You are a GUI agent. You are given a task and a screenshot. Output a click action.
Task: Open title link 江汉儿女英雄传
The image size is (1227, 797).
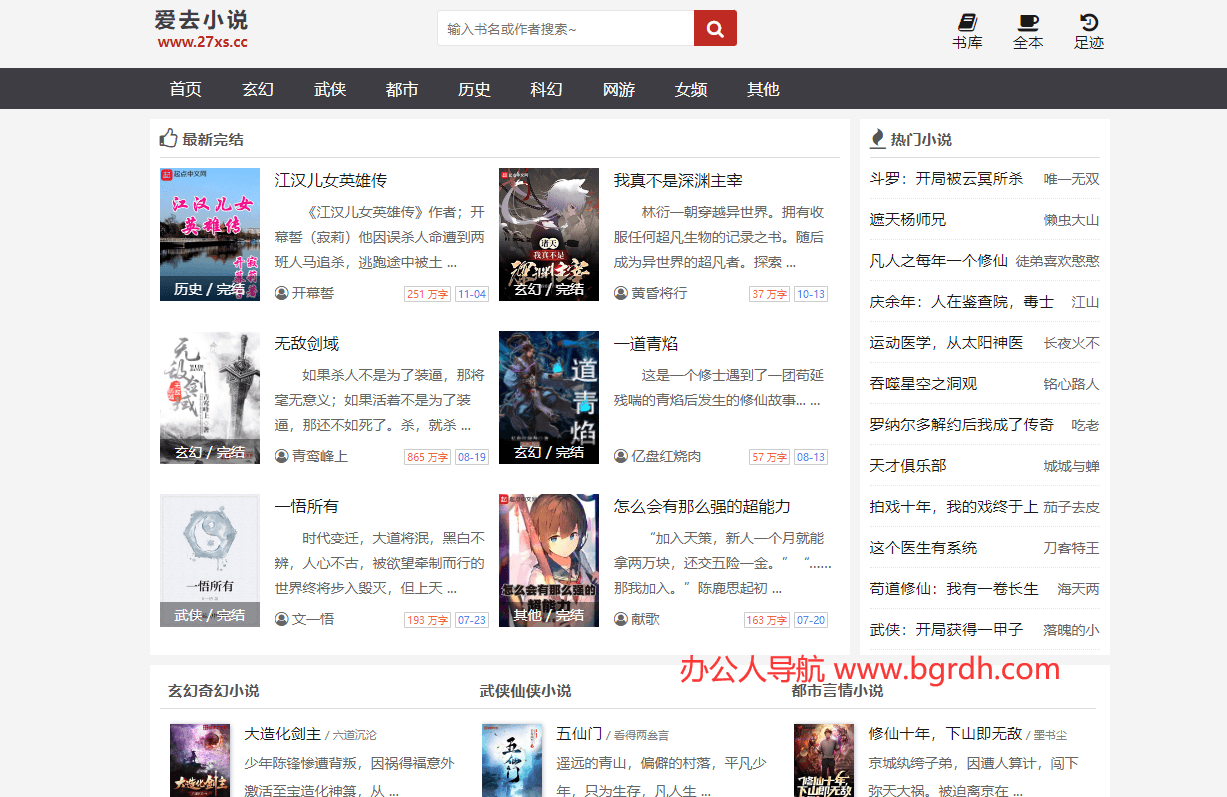331,181
